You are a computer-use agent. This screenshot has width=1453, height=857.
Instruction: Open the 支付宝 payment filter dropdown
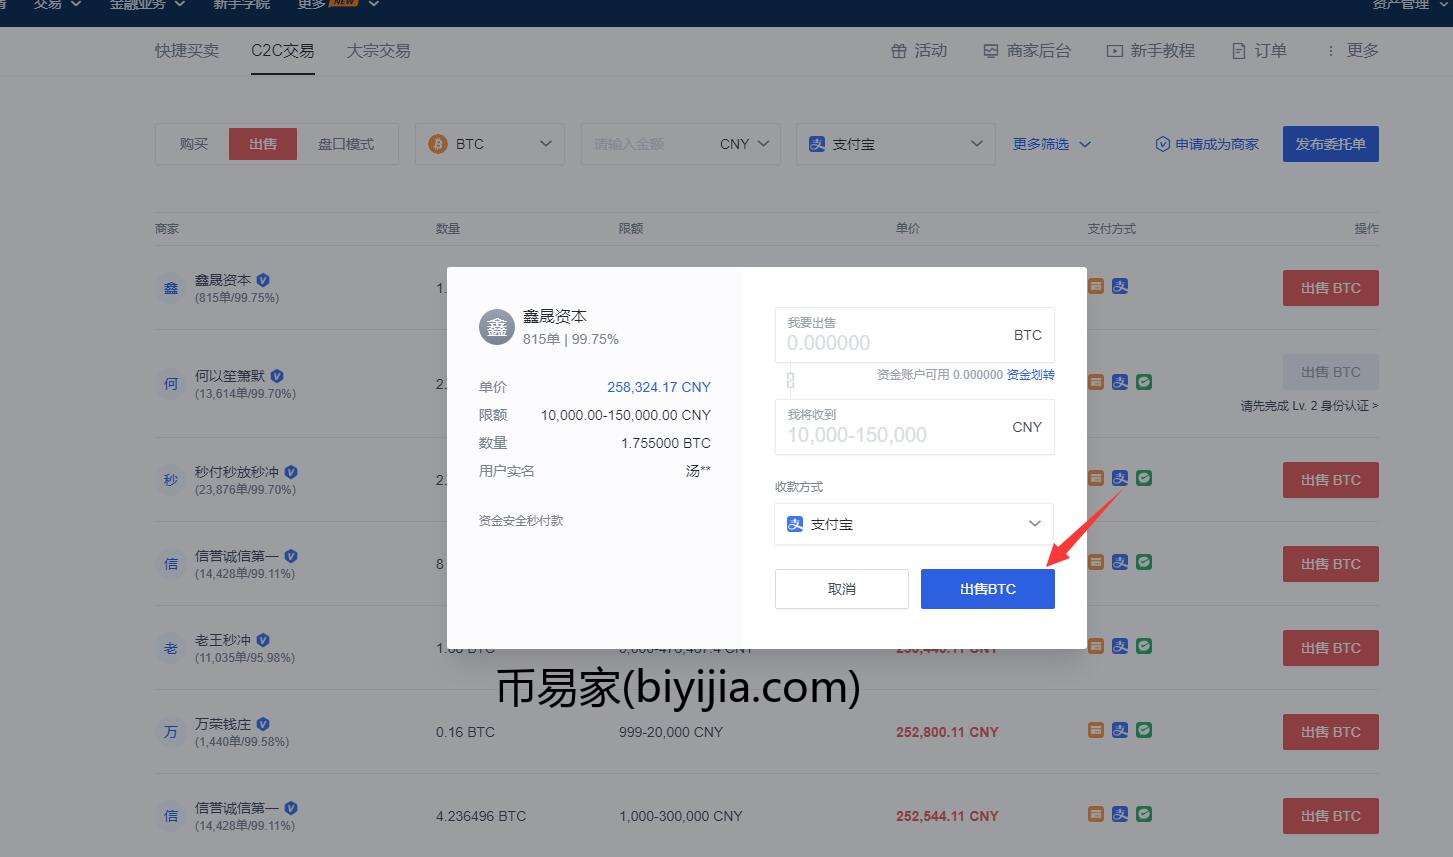click(x=896, y=144)
